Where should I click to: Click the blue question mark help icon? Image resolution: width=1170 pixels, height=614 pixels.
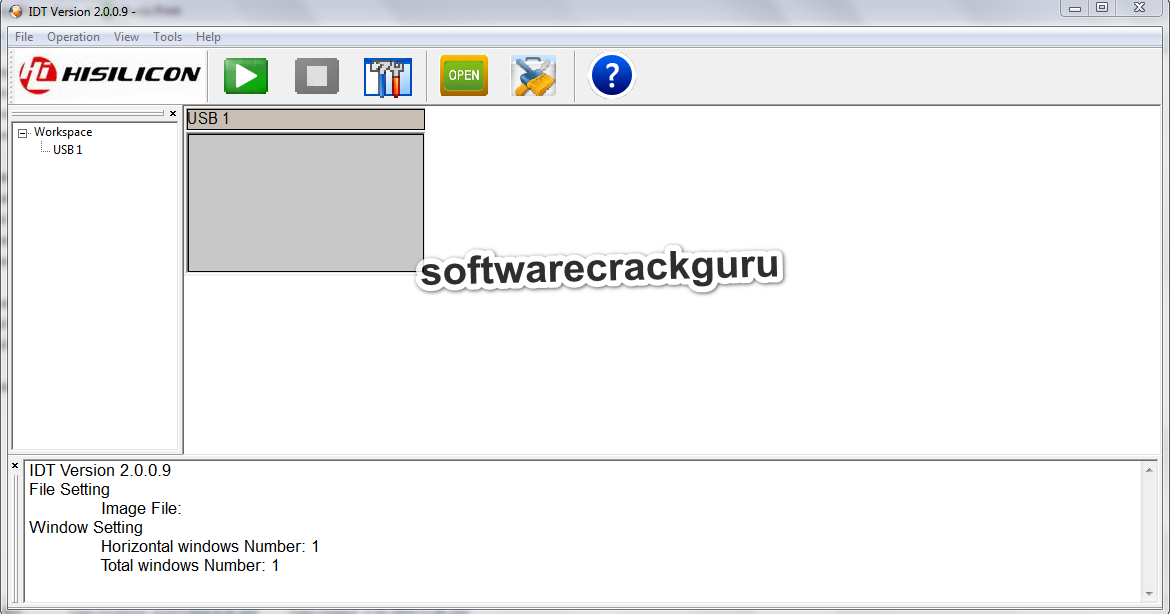coord(611,75)
